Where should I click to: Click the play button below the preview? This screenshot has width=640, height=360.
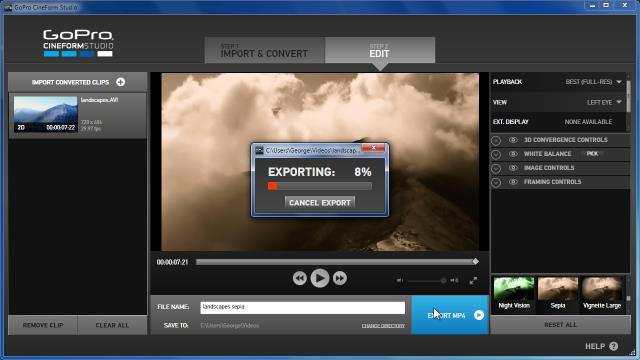coord(320,278)
